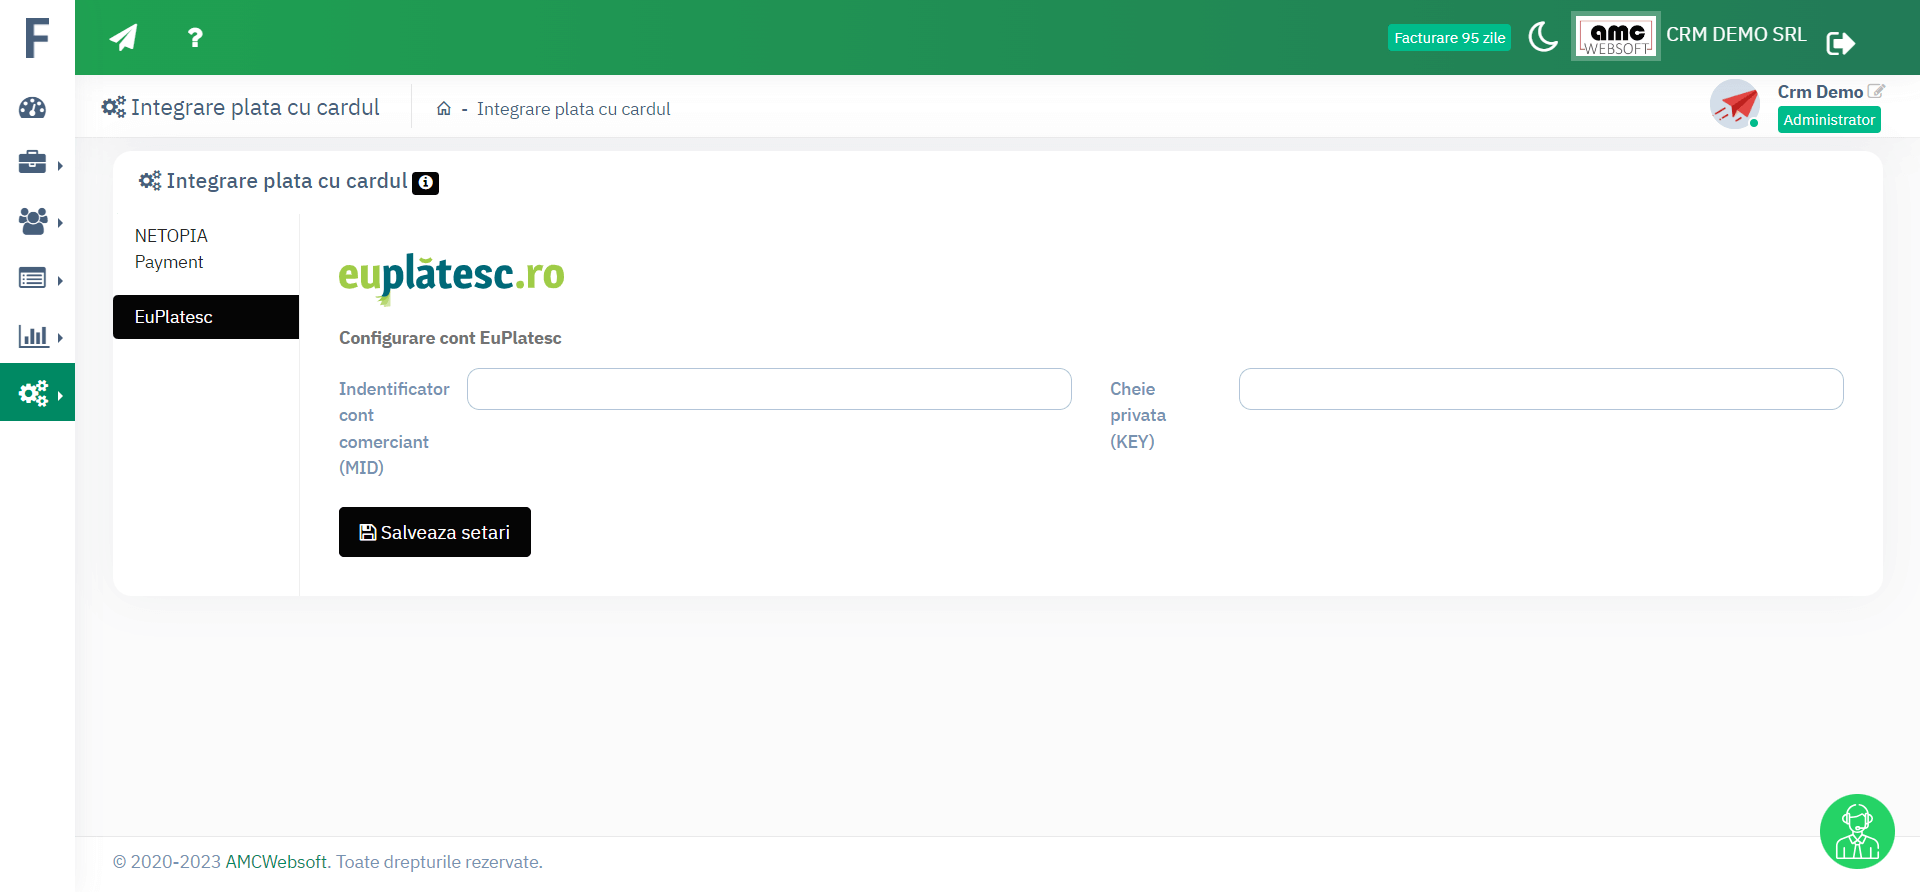Open the help question mark icon

pyautogui.click(x=195, y=38)
